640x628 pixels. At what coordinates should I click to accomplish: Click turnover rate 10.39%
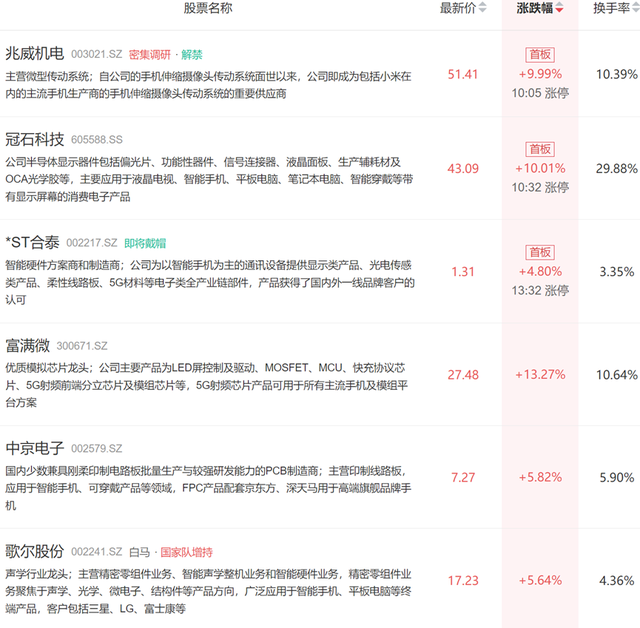pos(616,74)
